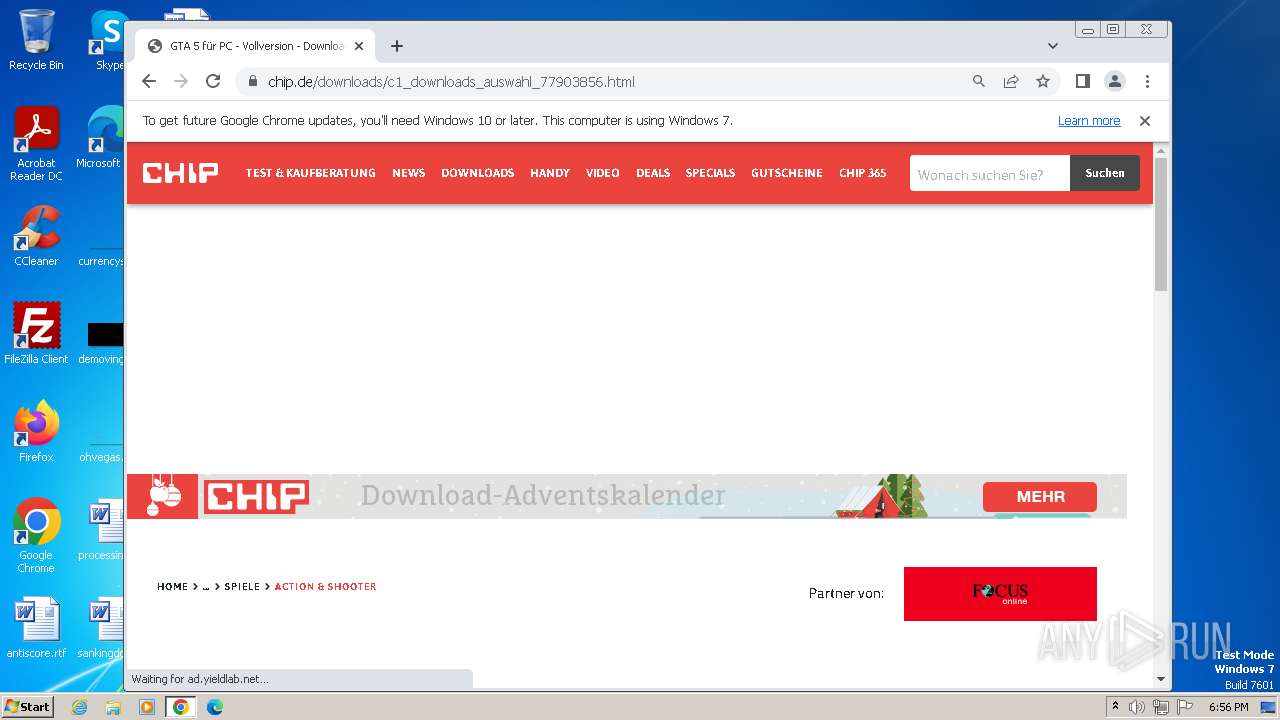Click the forward navigation arrow in Chrome
This screenshot has height=720, width=1280.
pos(181,81)
